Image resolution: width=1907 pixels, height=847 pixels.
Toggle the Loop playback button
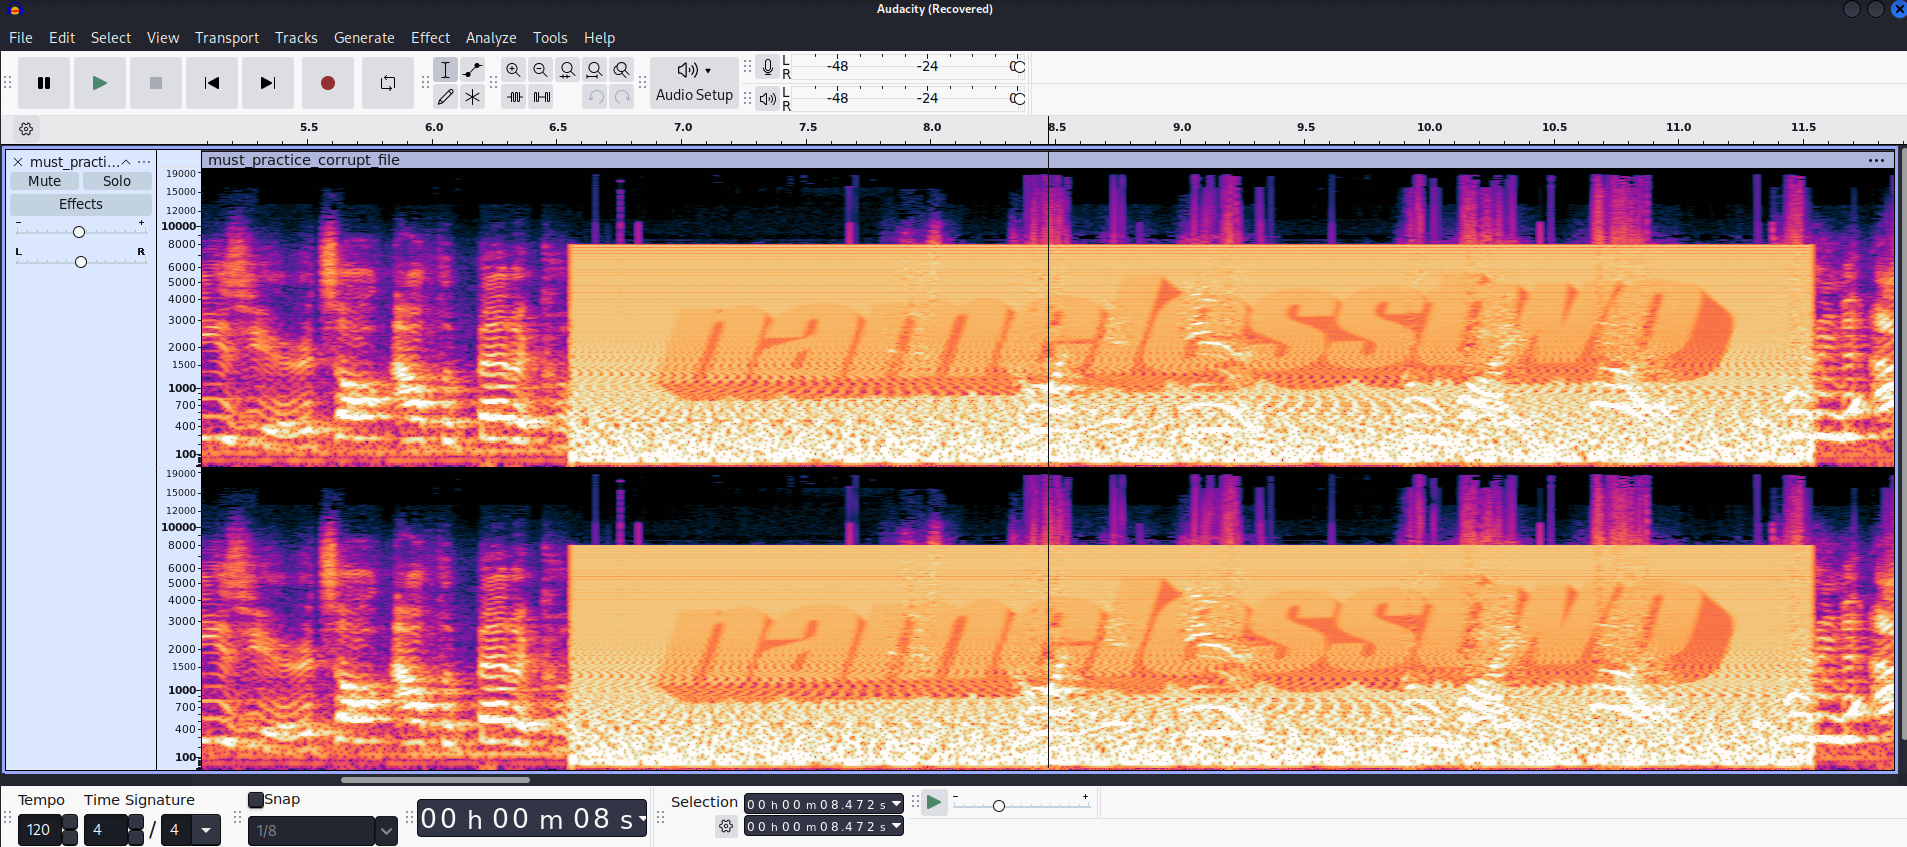[388, 83]
